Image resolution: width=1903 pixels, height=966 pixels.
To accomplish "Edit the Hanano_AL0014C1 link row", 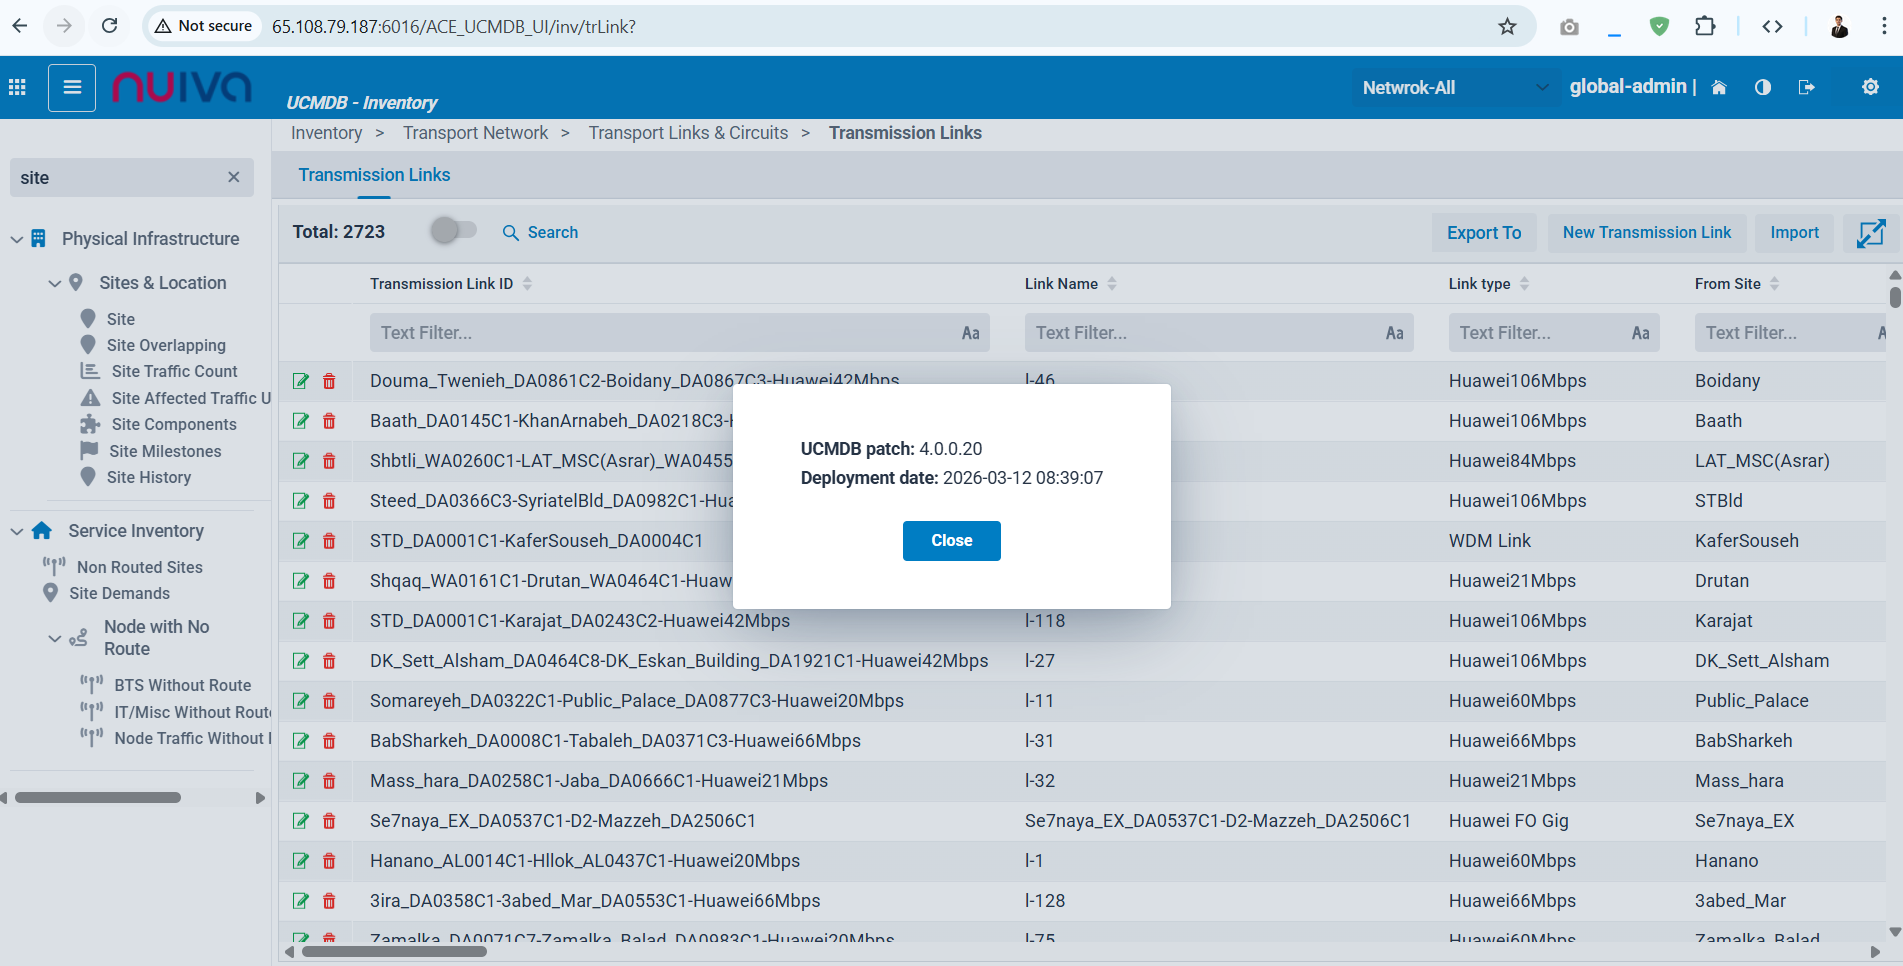I will tap(300, 861).
